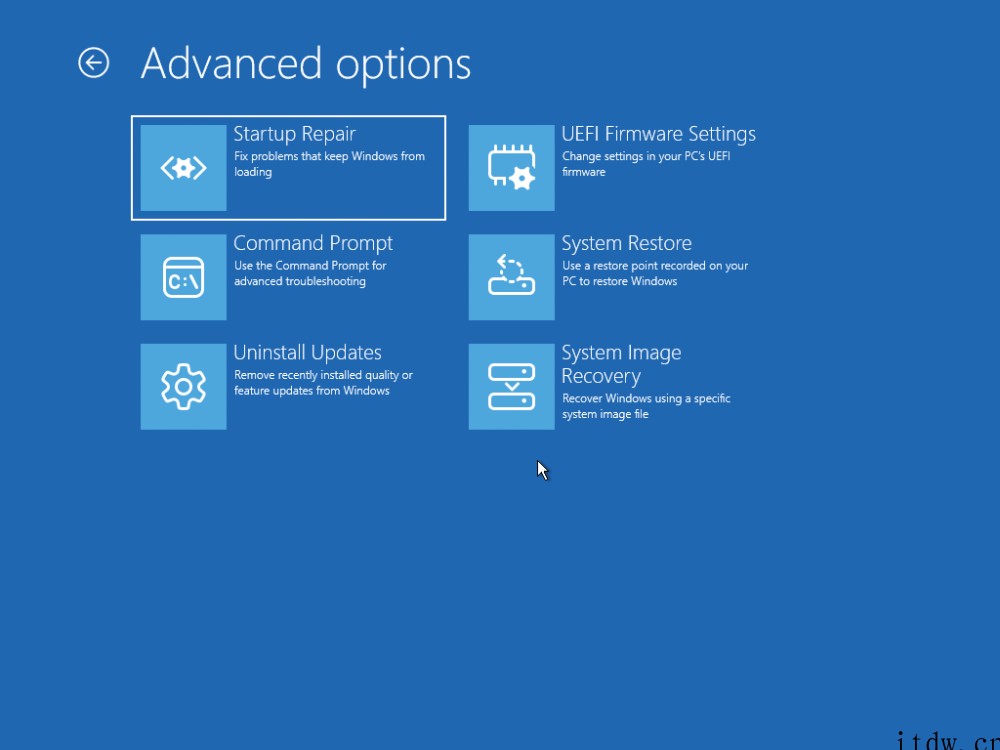Pick the System Image Recovery title

[621, 364]
